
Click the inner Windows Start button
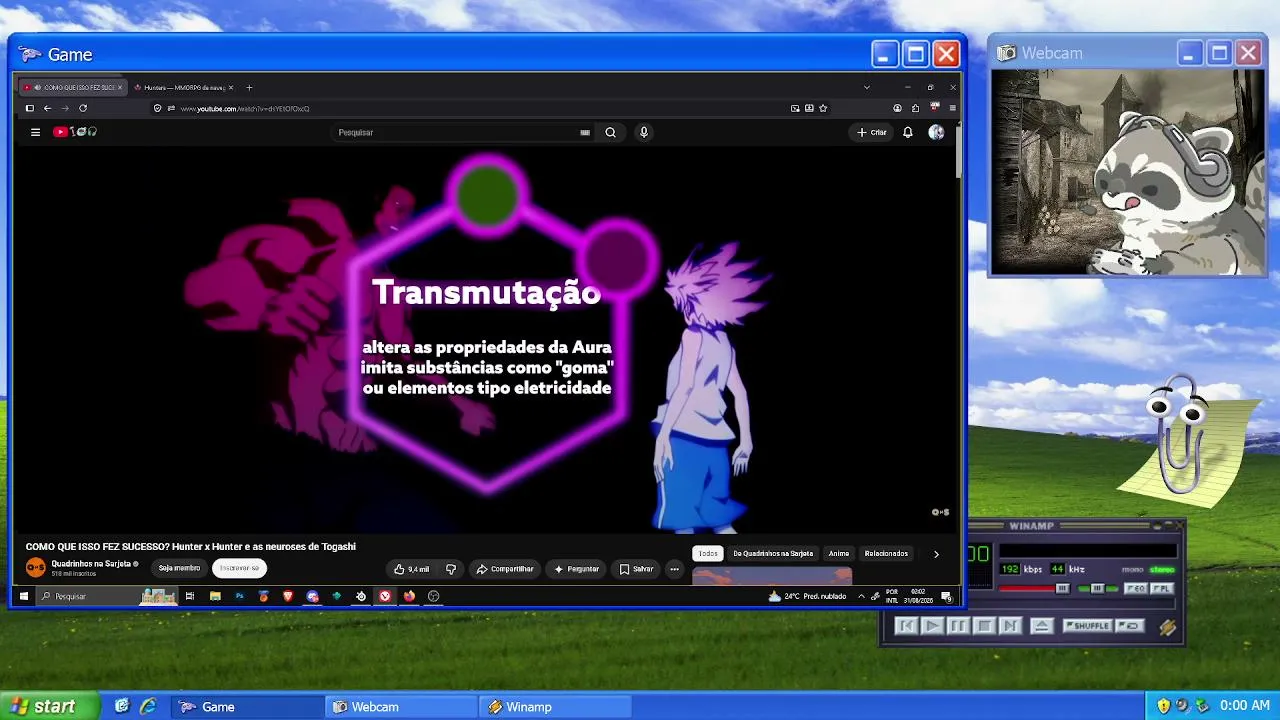[x=24, y=596]
